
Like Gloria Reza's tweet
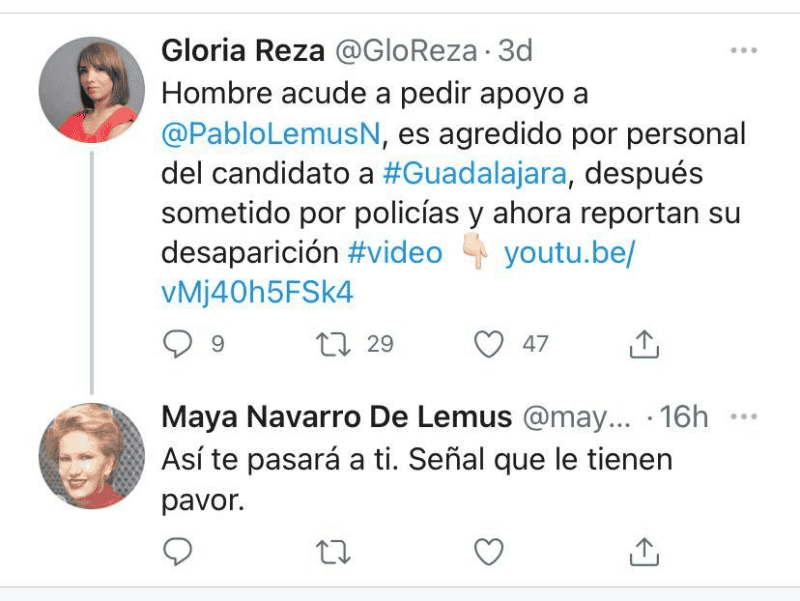click(487, 344)
